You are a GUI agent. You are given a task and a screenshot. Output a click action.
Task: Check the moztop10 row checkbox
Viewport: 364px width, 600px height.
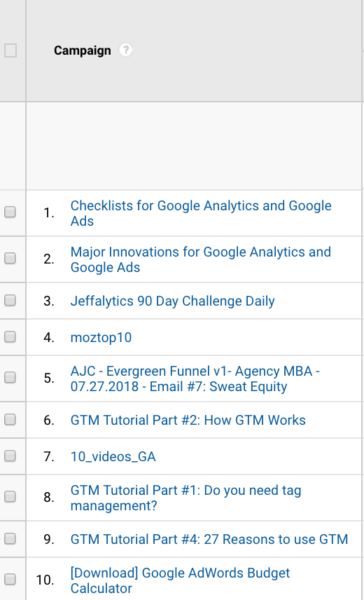[10, 337]
